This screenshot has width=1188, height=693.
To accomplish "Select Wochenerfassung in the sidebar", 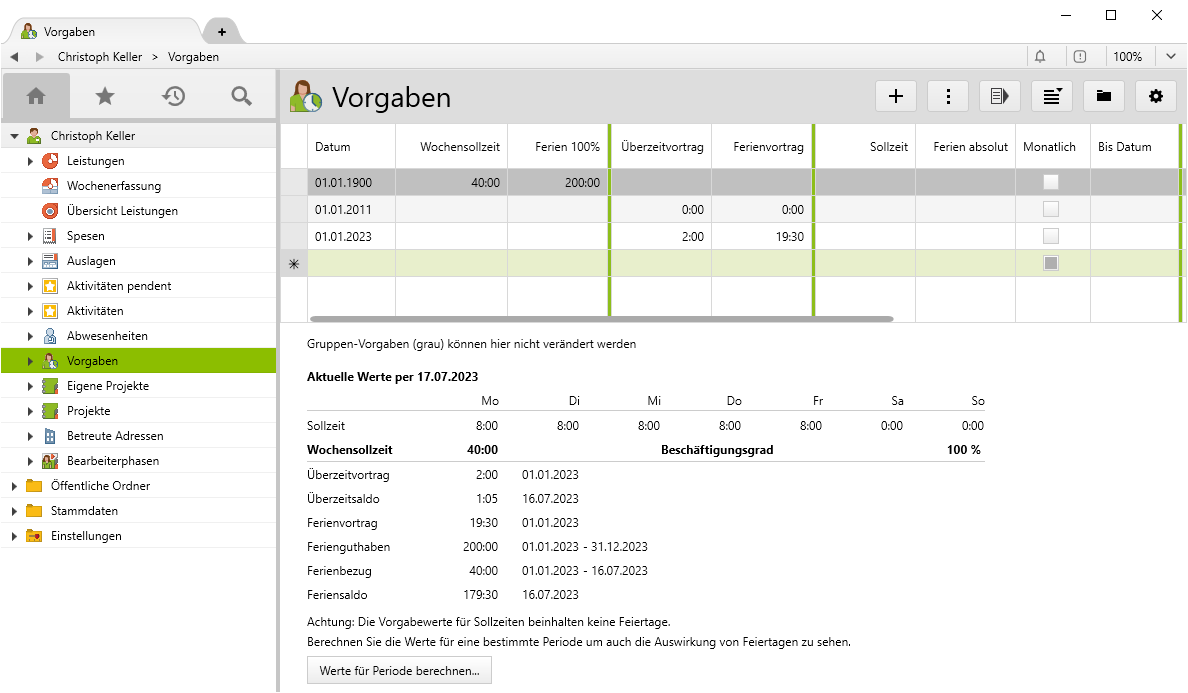I will coord(113,186).
